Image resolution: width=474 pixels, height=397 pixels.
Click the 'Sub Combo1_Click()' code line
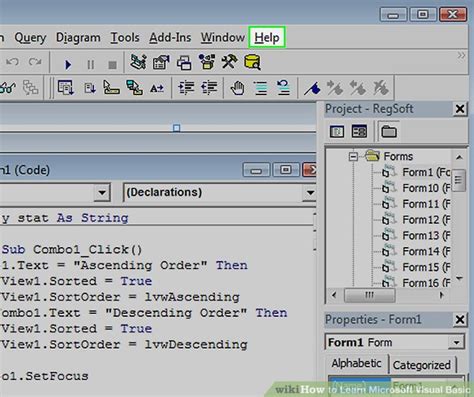(x=72, y=250)
